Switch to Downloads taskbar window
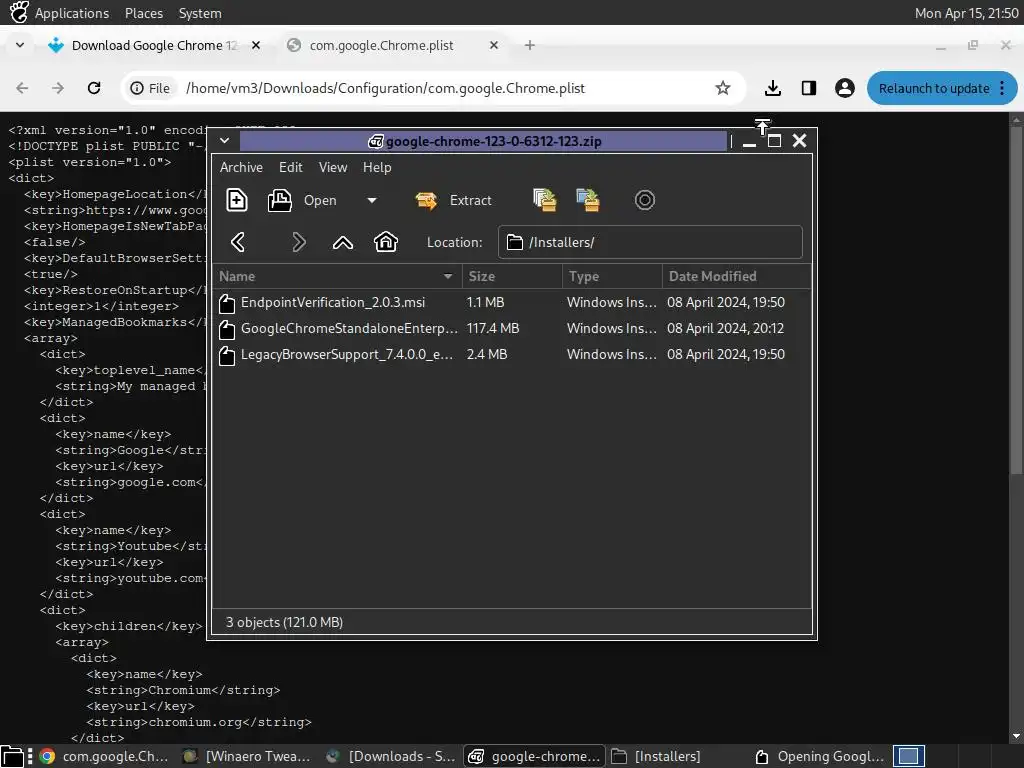Viewport: 1024px width, 768px height. tap(391, 756)
